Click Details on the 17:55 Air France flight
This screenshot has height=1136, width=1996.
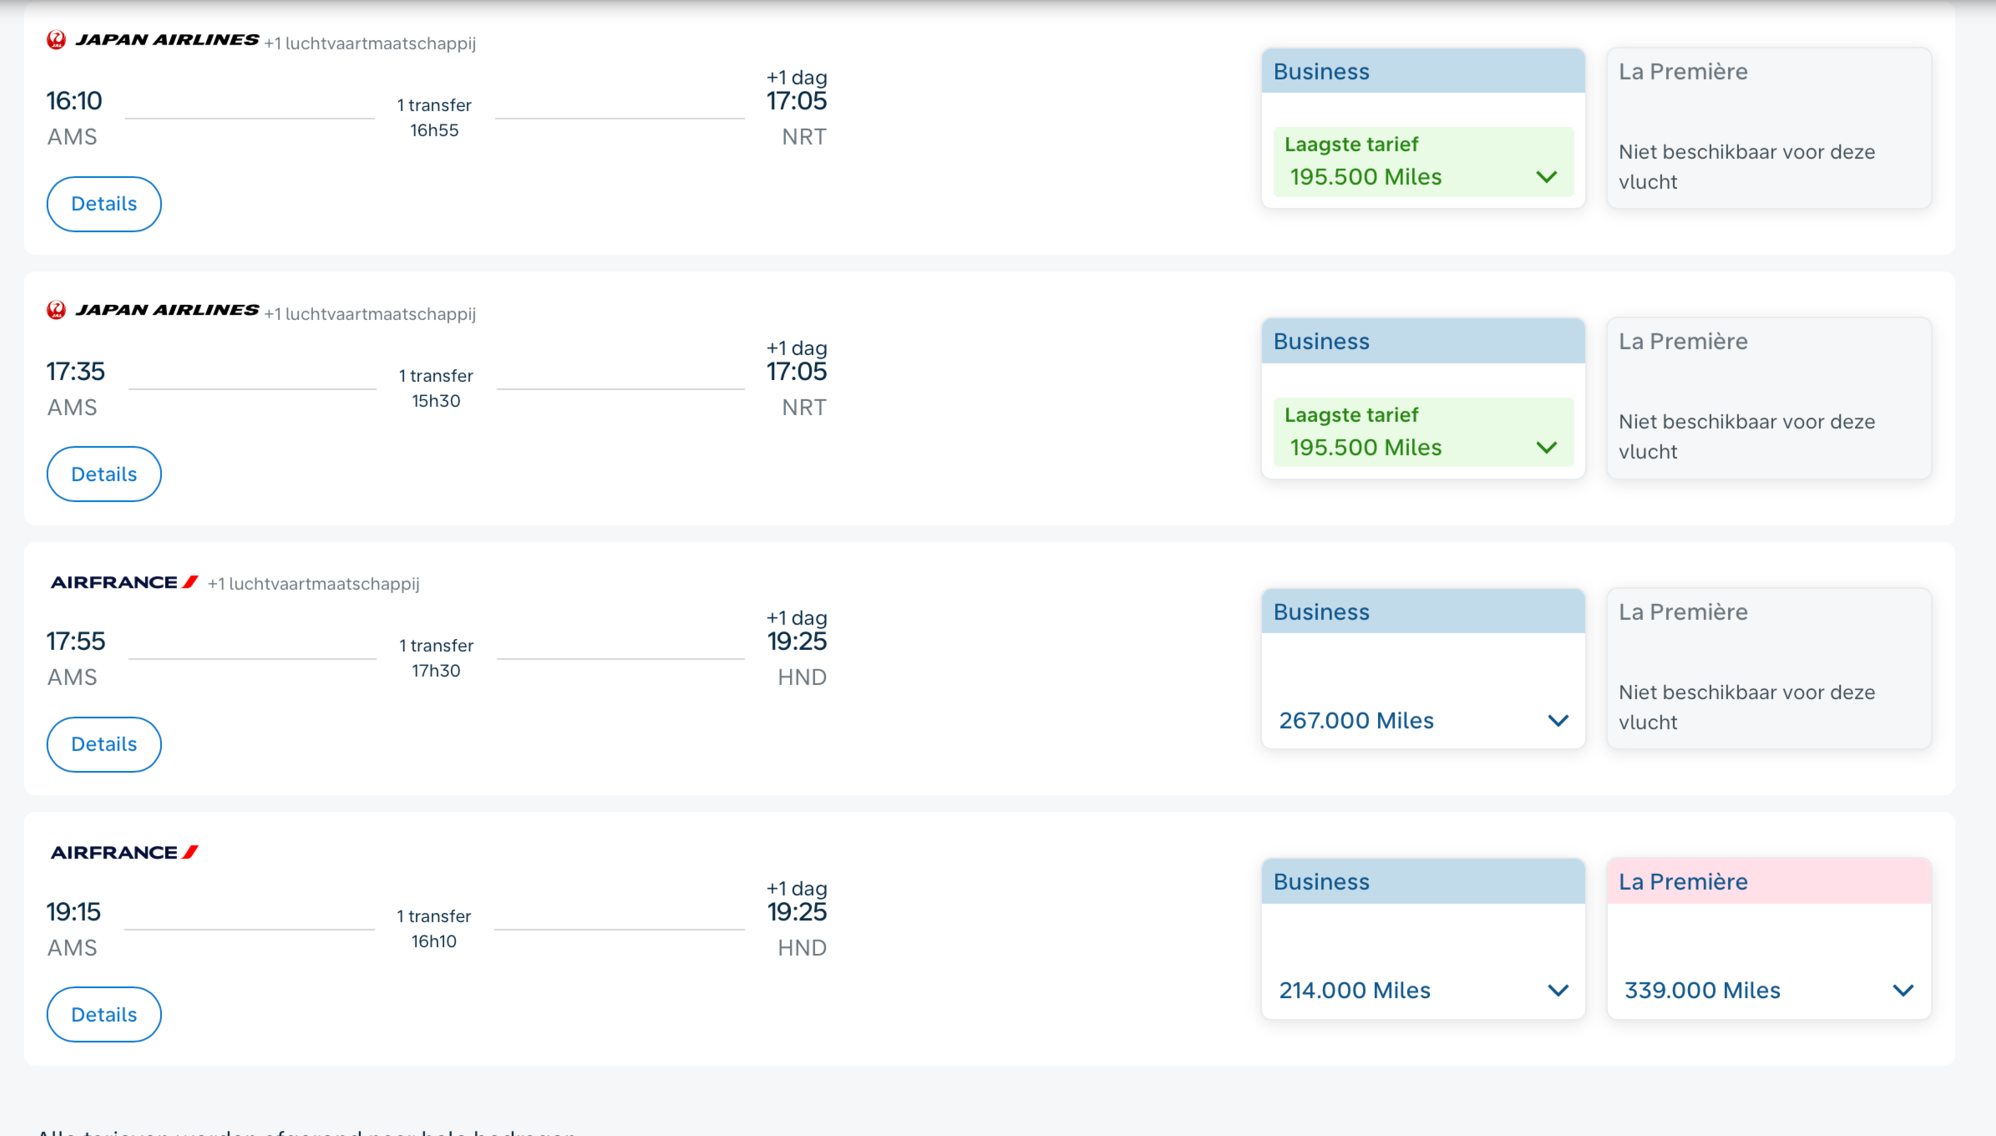(x=103, y=744)
